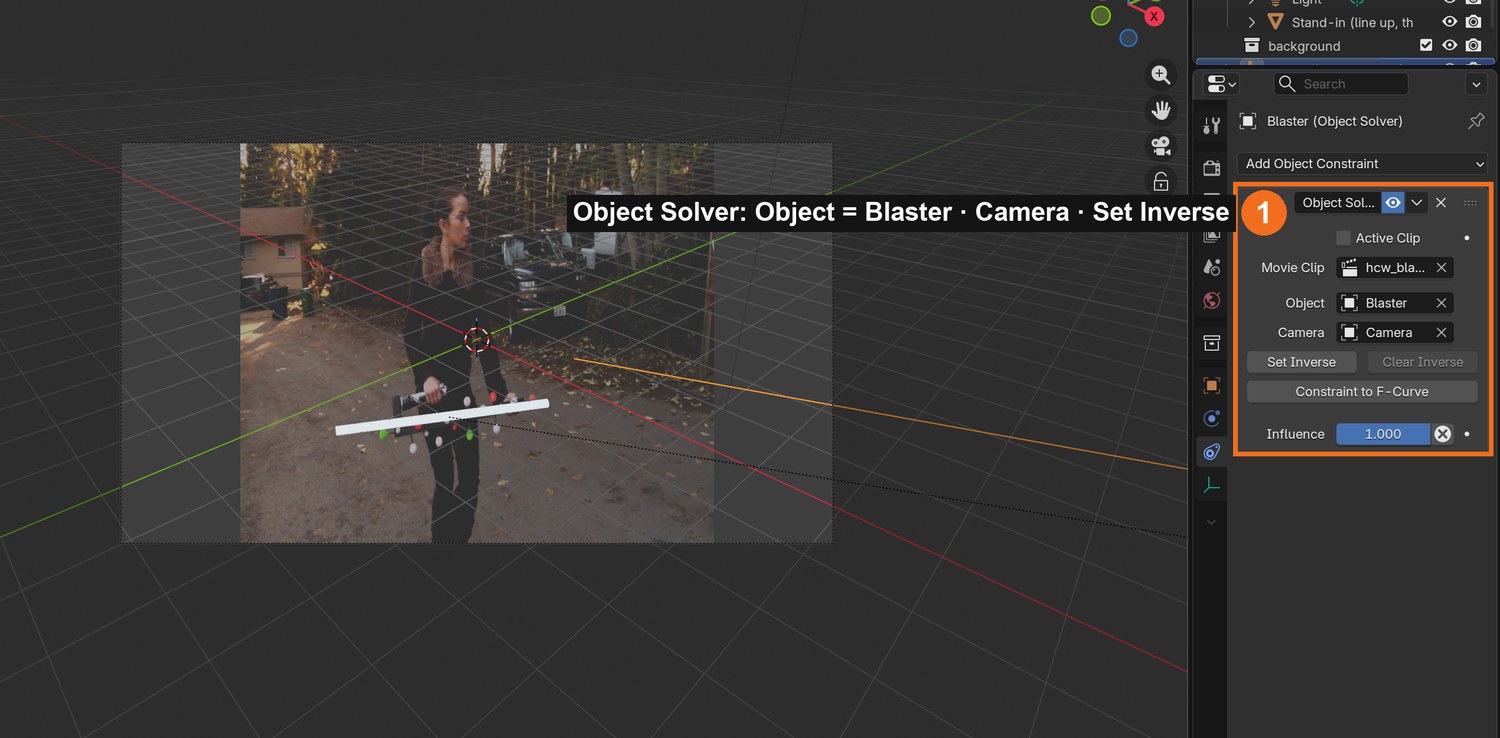Image resolution: width=1500 pixels, height=738 pixels.
Task: Click the Stand-in orange triangle mesh icon
Action: [1275, 22]
